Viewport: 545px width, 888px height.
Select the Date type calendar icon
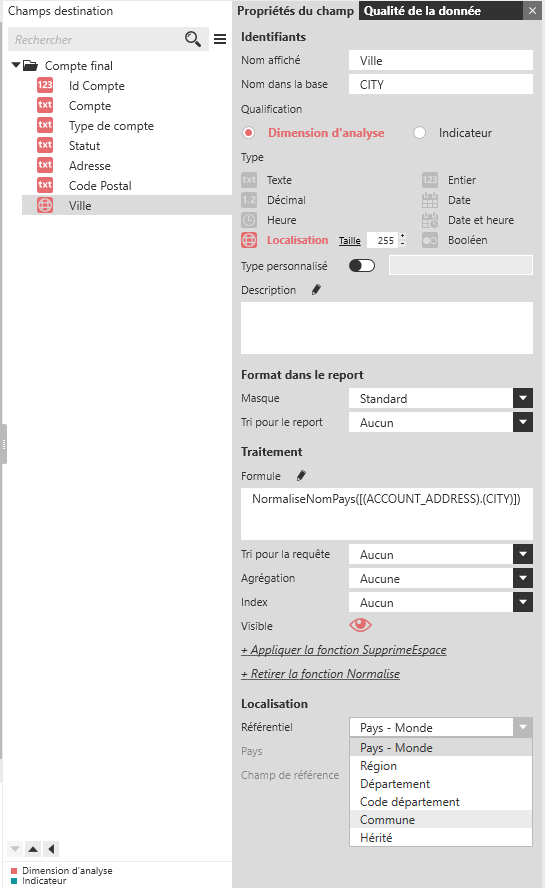(429, 200)
